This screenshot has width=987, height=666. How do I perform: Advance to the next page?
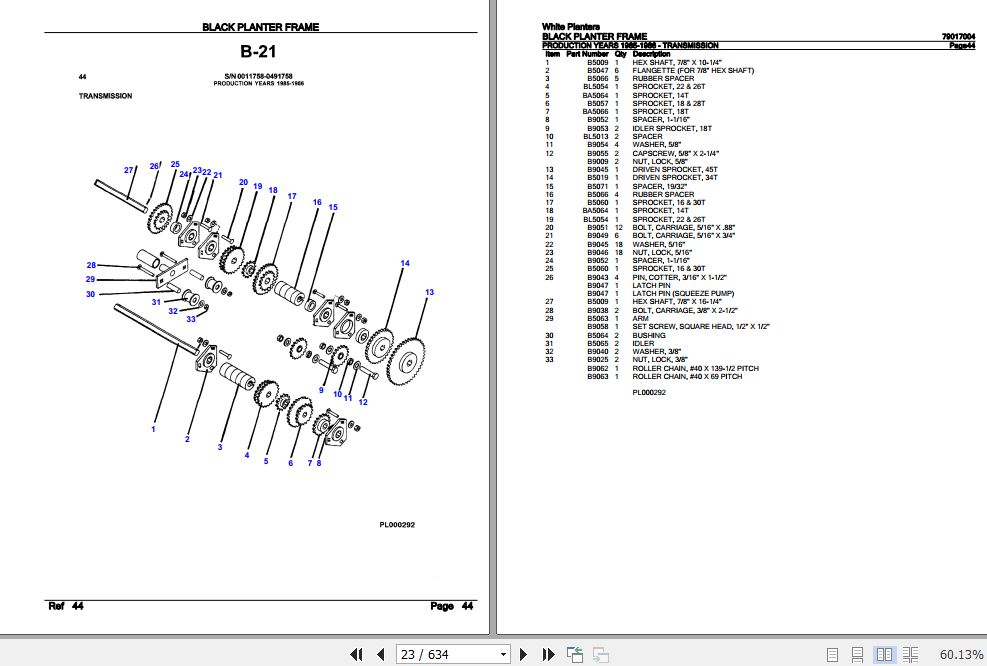click(524, 654)
